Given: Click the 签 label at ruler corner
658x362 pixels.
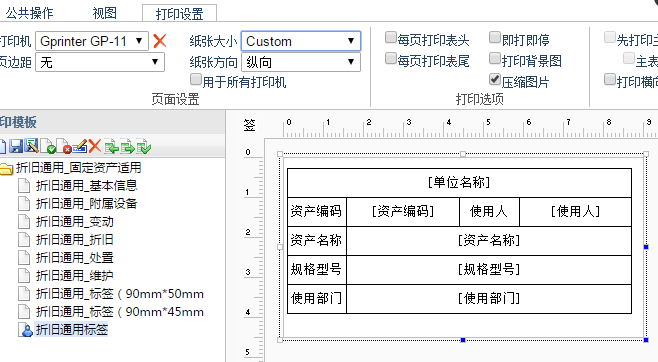Looking at the screenshot, I should 250,125.
